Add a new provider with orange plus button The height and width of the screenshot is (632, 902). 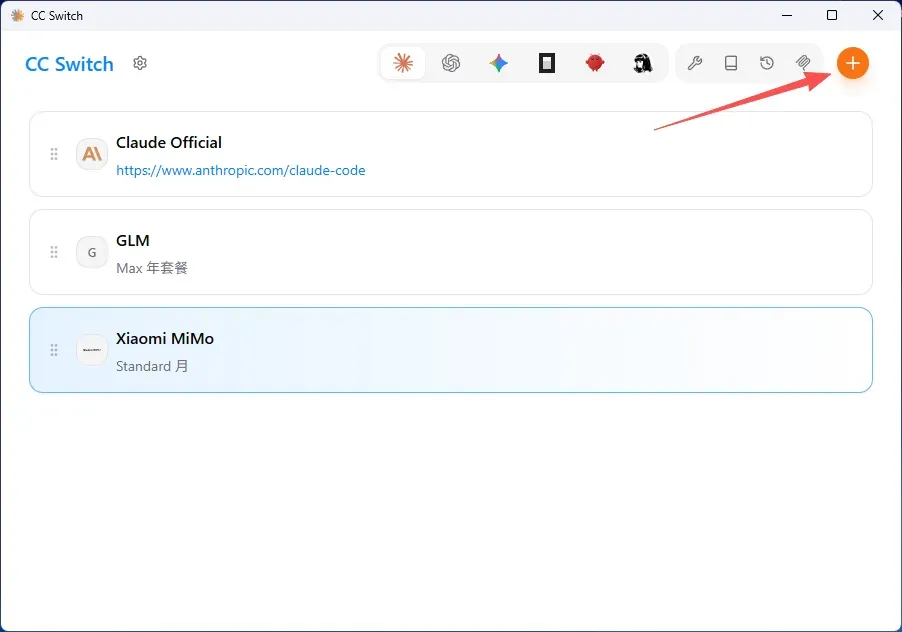pyautogui.click(x=853, y=63)
